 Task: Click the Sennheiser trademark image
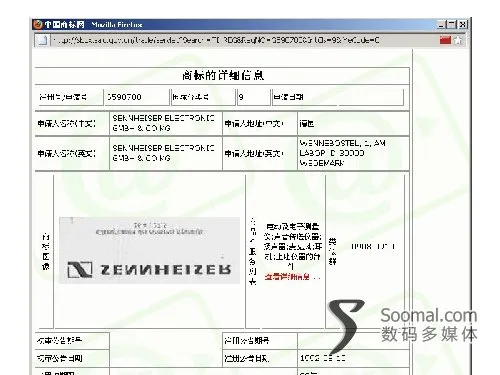point(149,250)
